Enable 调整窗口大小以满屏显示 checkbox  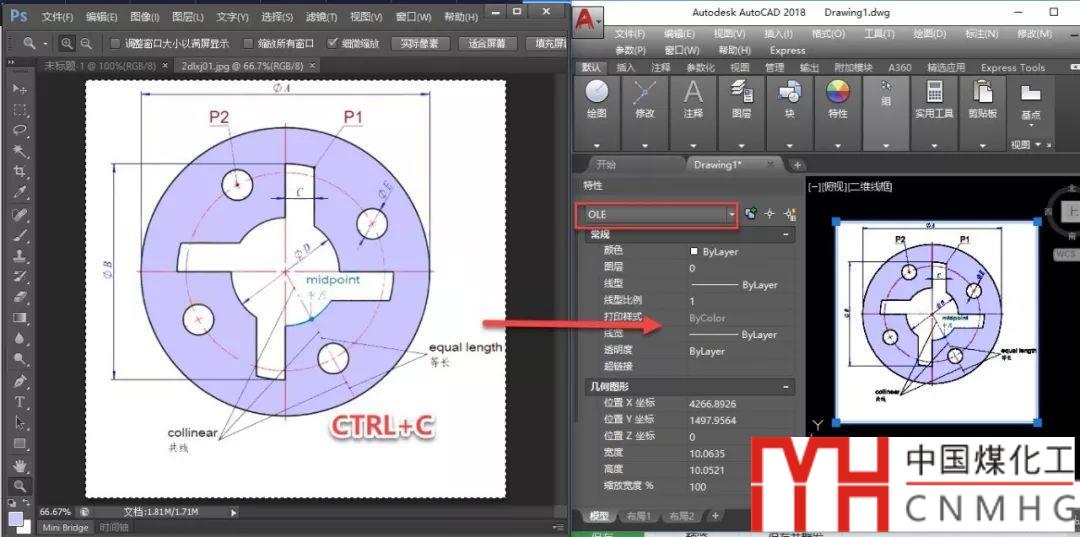point(116,44)
